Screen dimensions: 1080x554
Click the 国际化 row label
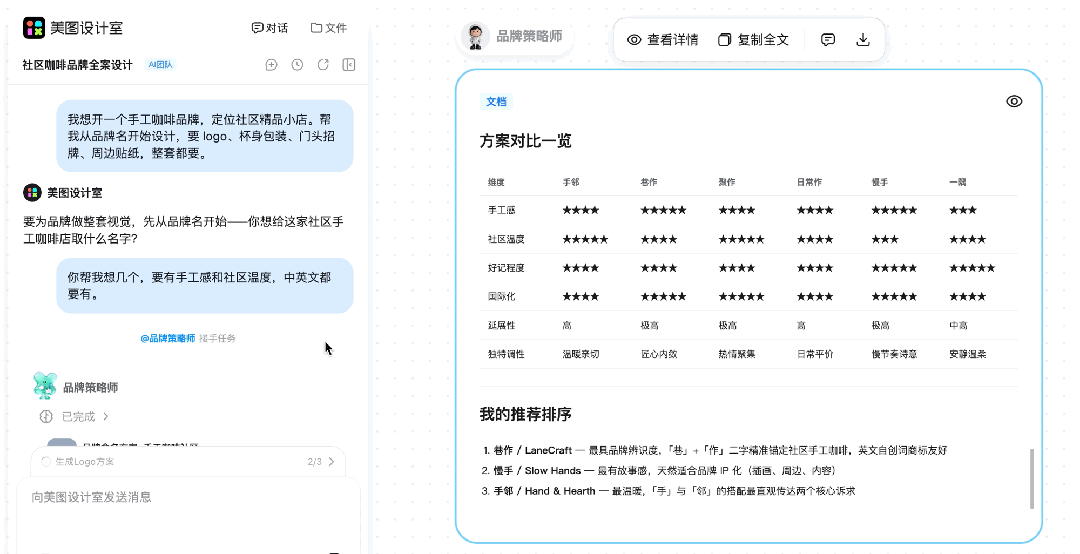click(501, 296)
